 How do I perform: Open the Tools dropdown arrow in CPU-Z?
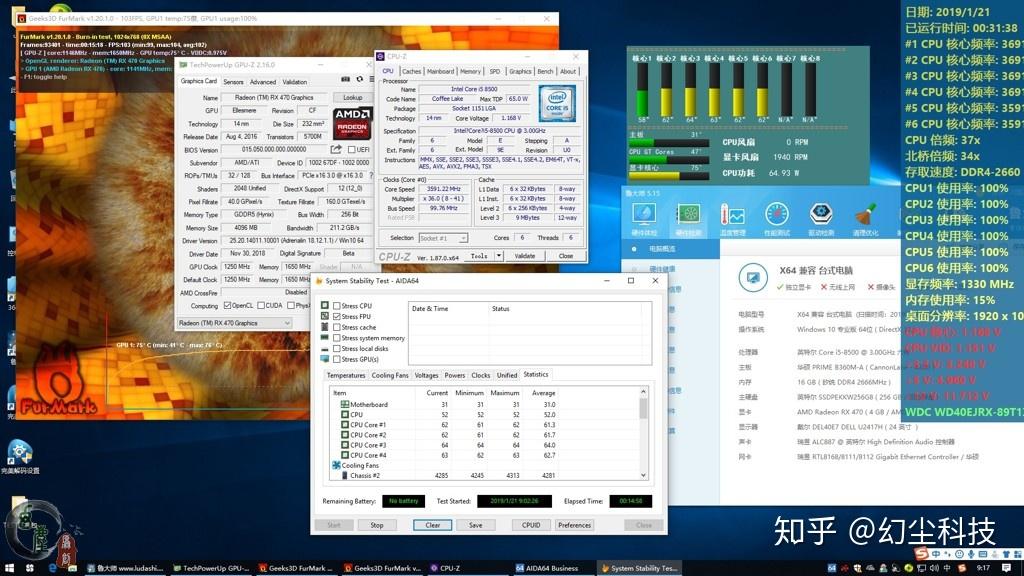498,256
